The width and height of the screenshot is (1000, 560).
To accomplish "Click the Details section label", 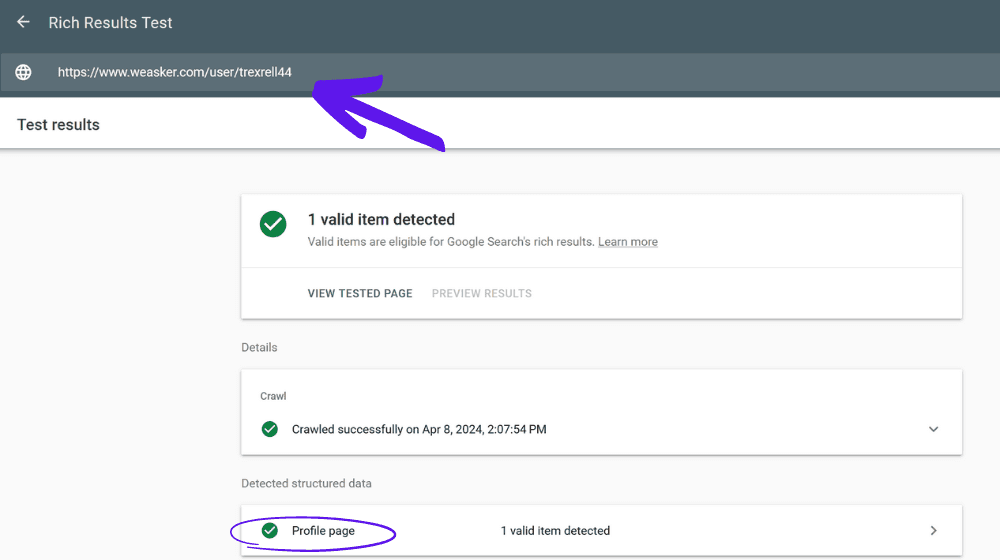I will [259, 347].
